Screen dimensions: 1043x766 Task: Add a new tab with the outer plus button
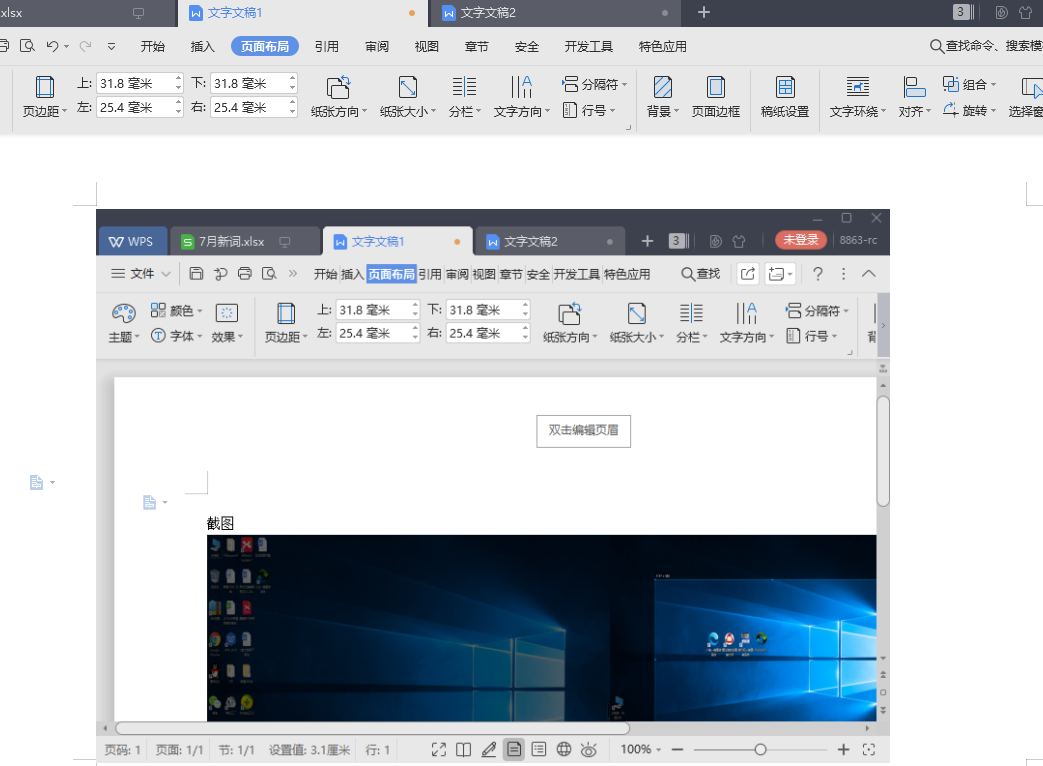(x=704, y=12)
